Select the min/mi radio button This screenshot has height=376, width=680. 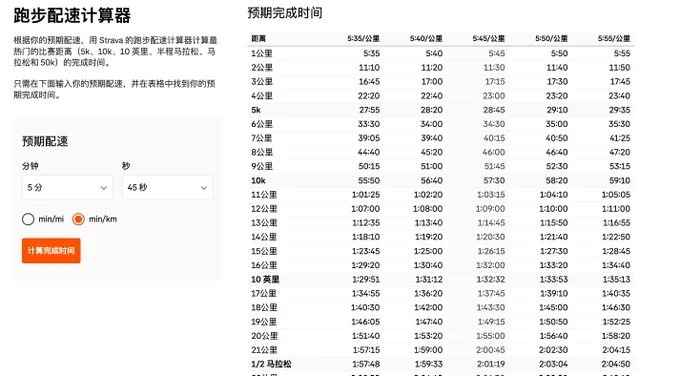[x=28, y=219]
